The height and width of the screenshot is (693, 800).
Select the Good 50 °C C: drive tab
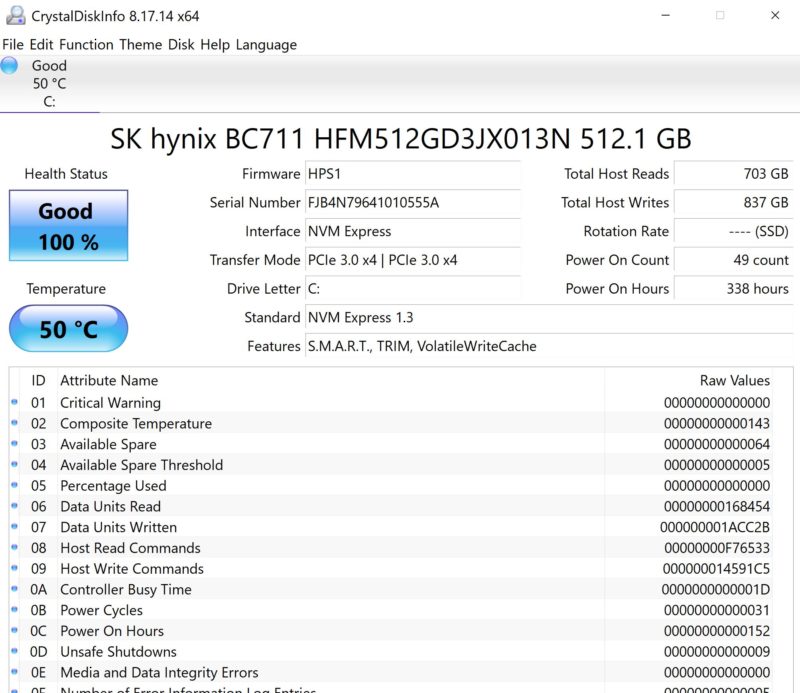(49, 84)
